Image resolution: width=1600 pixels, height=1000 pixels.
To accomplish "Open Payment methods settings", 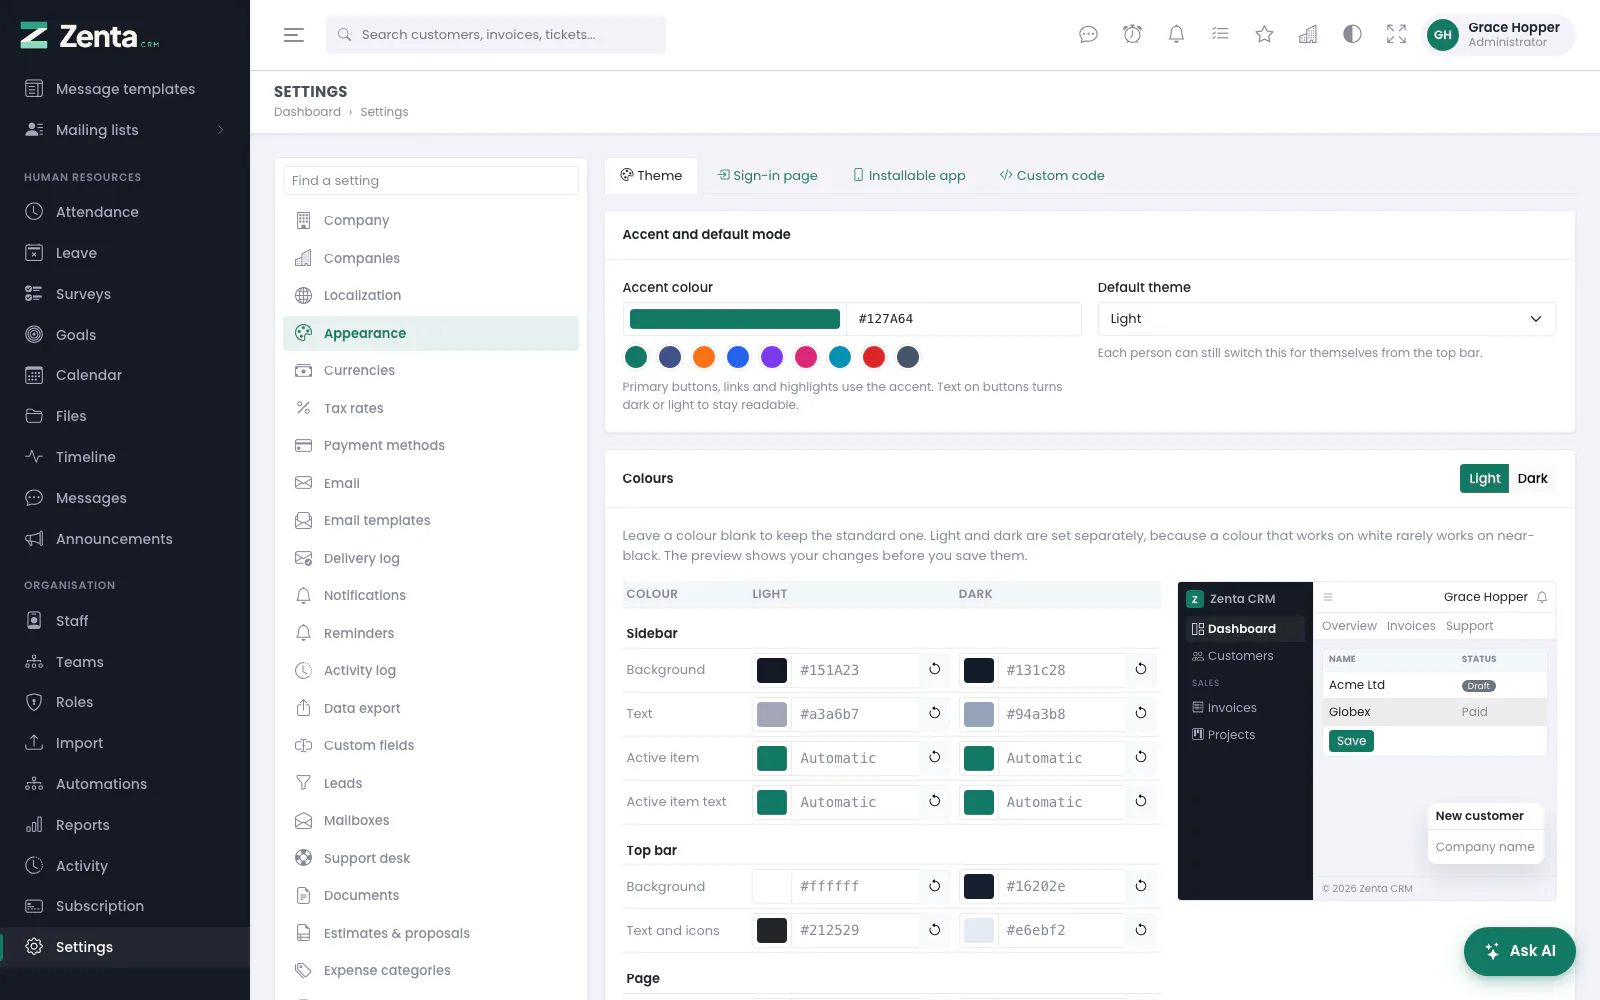I will (x=431, y=446).
